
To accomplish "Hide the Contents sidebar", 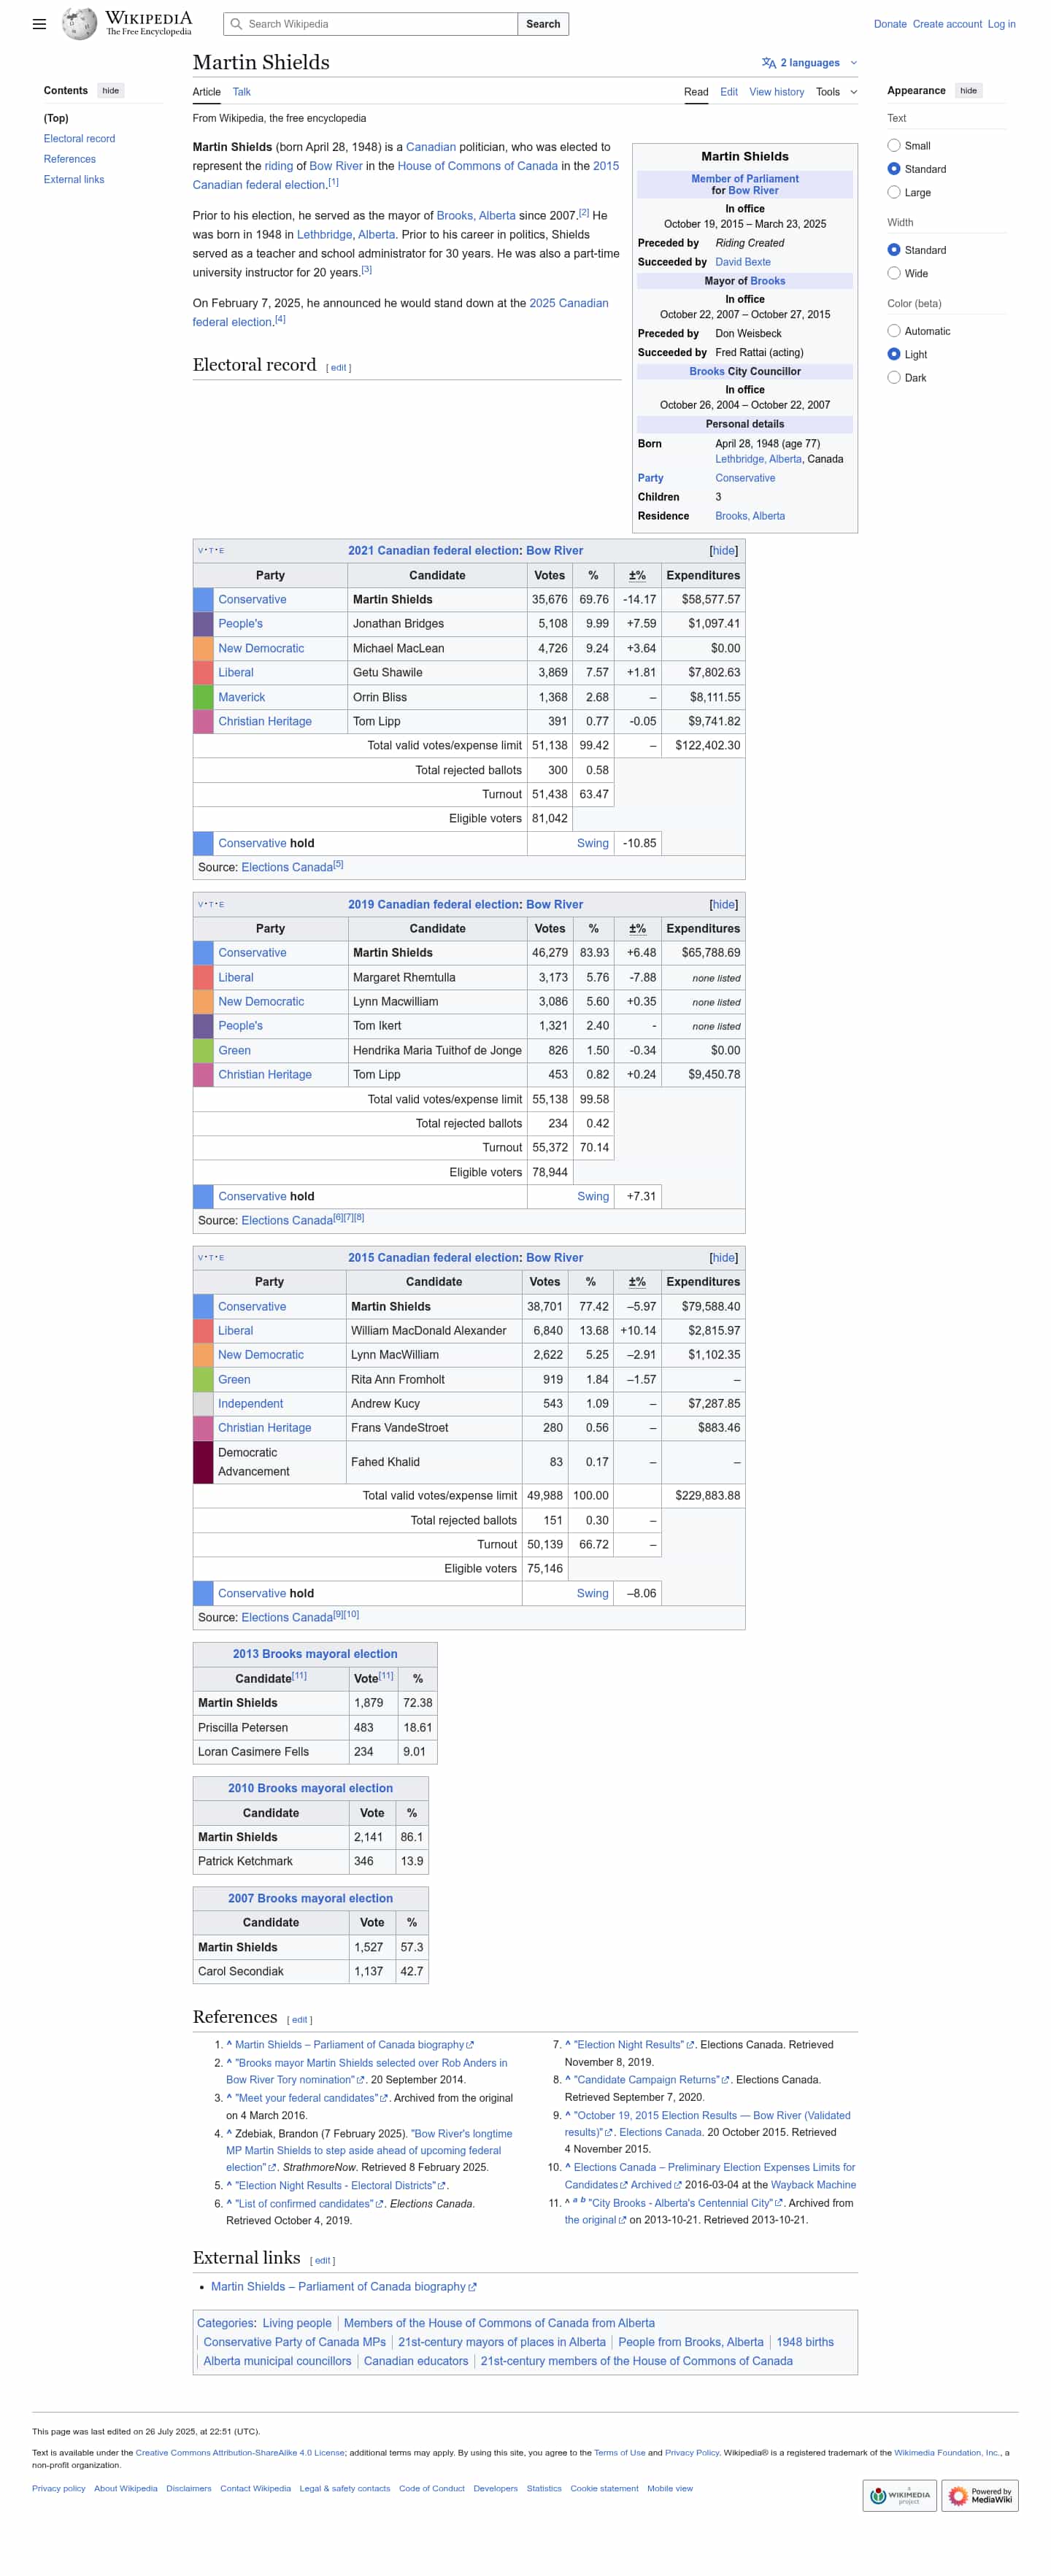I will pyautogui.click(x=110, y=91).
